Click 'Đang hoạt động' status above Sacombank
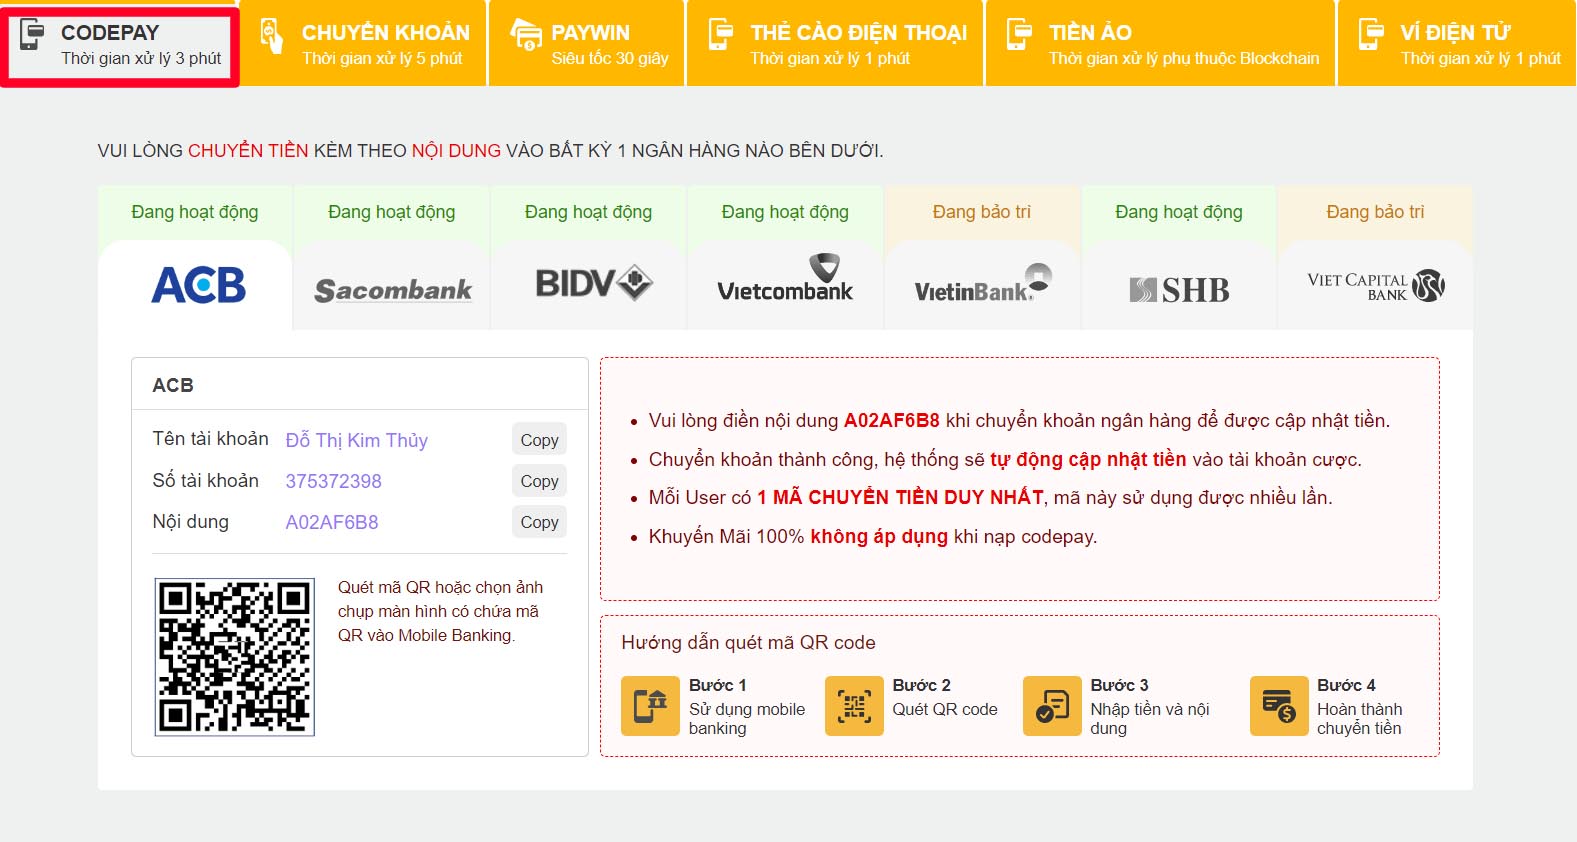 (x=391, y=212)
